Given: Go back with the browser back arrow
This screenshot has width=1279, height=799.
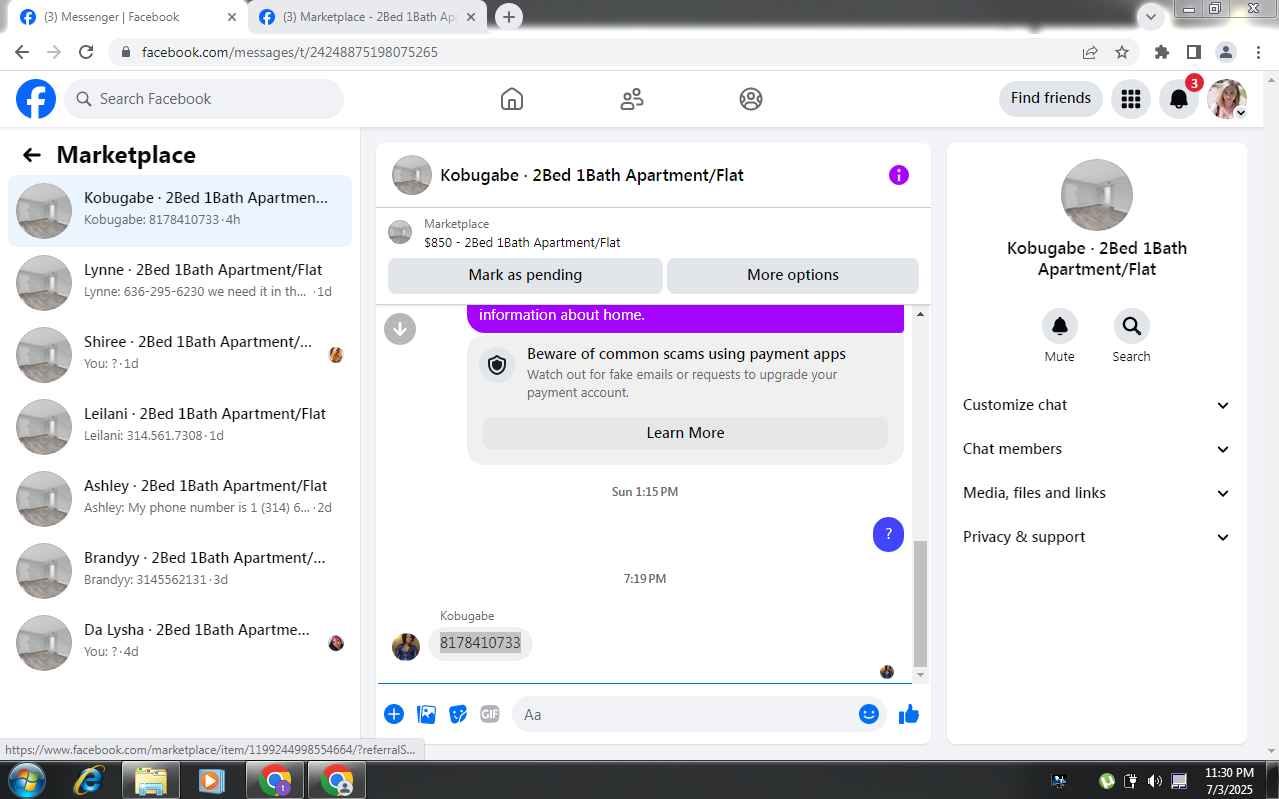Looking at the screenshot, I should [x=22, y=52].
